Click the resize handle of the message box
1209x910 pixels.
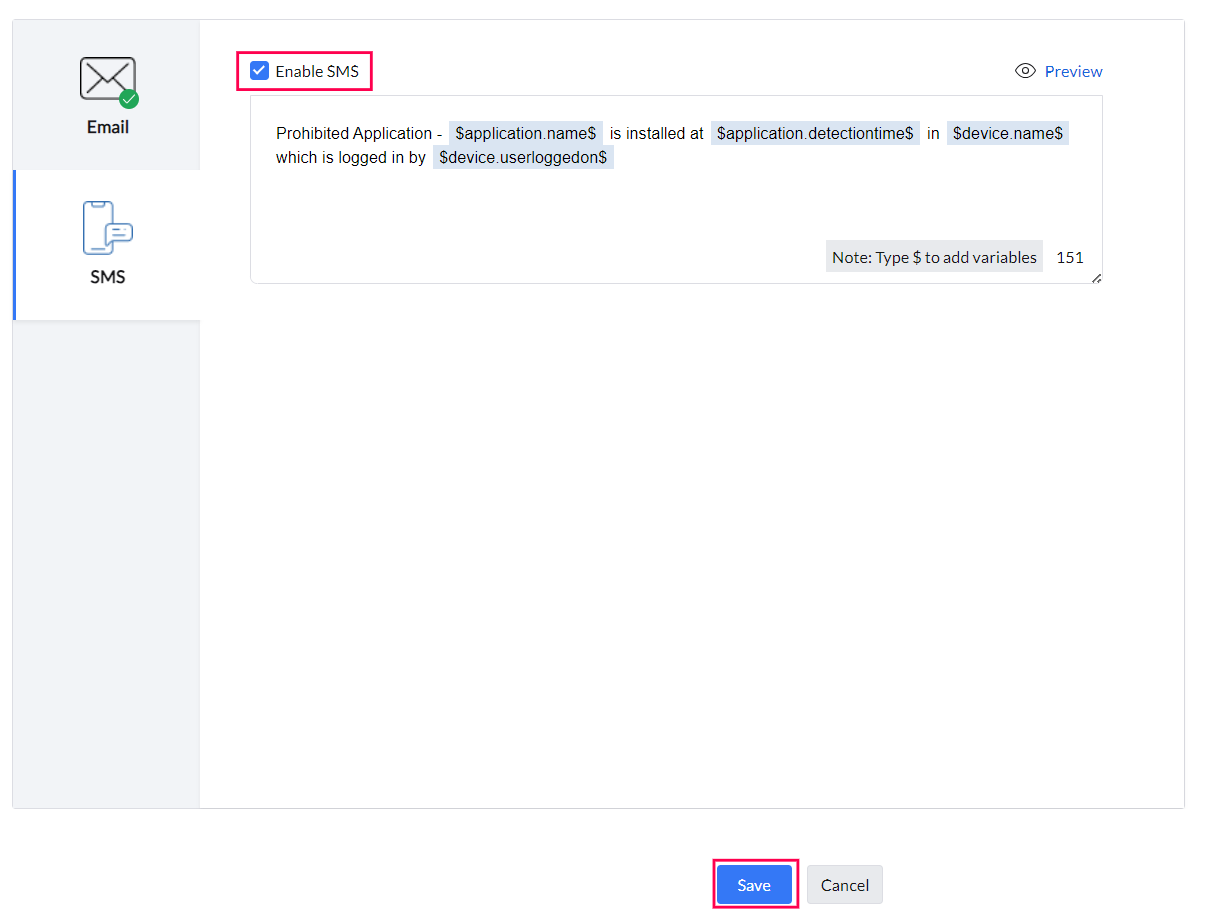(1097, 279)
